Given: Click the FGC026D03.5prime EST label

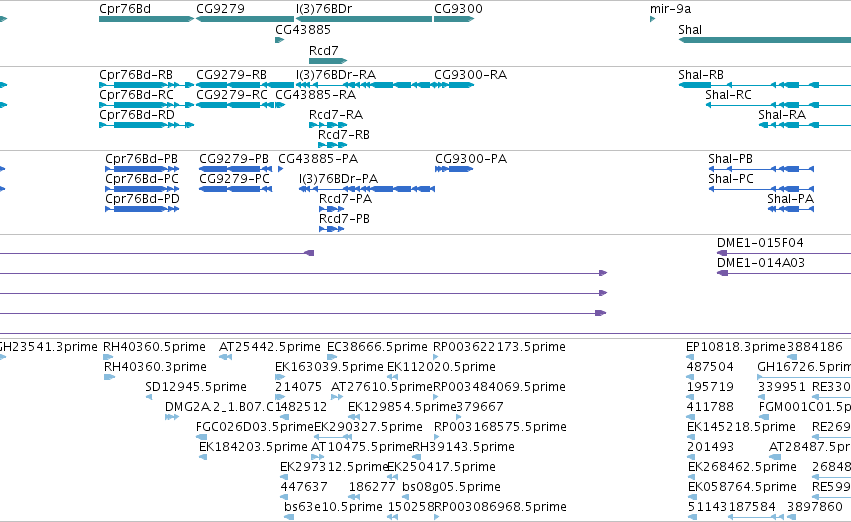Looking at the screenshot, I should tap(255, 428).
